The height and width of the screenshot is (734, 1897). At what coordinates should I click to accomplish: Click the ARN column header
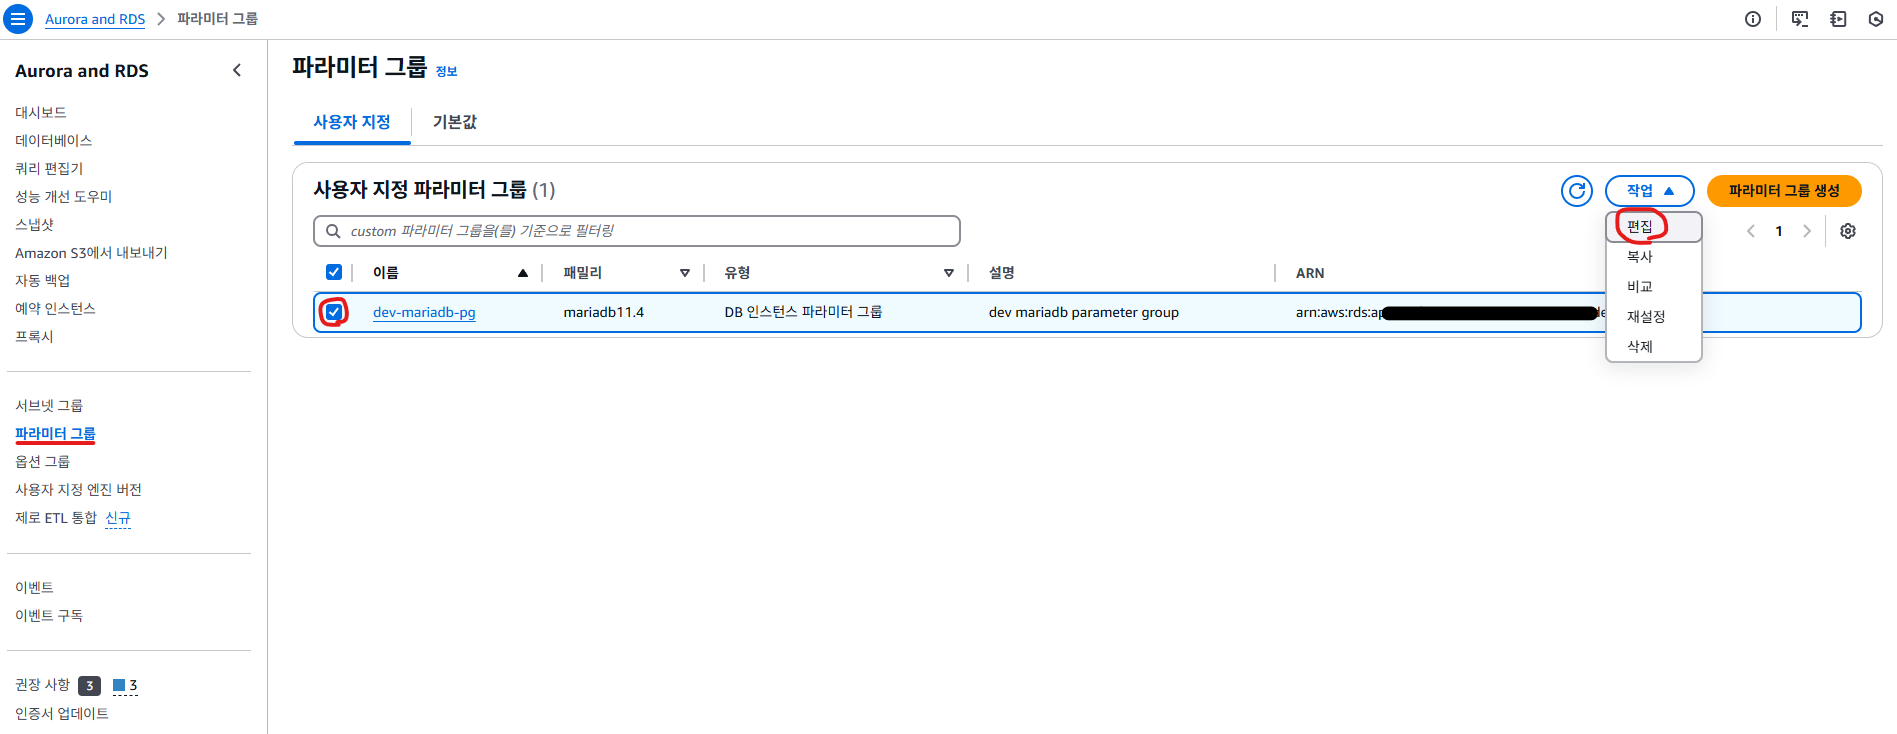coord(1310,273)
